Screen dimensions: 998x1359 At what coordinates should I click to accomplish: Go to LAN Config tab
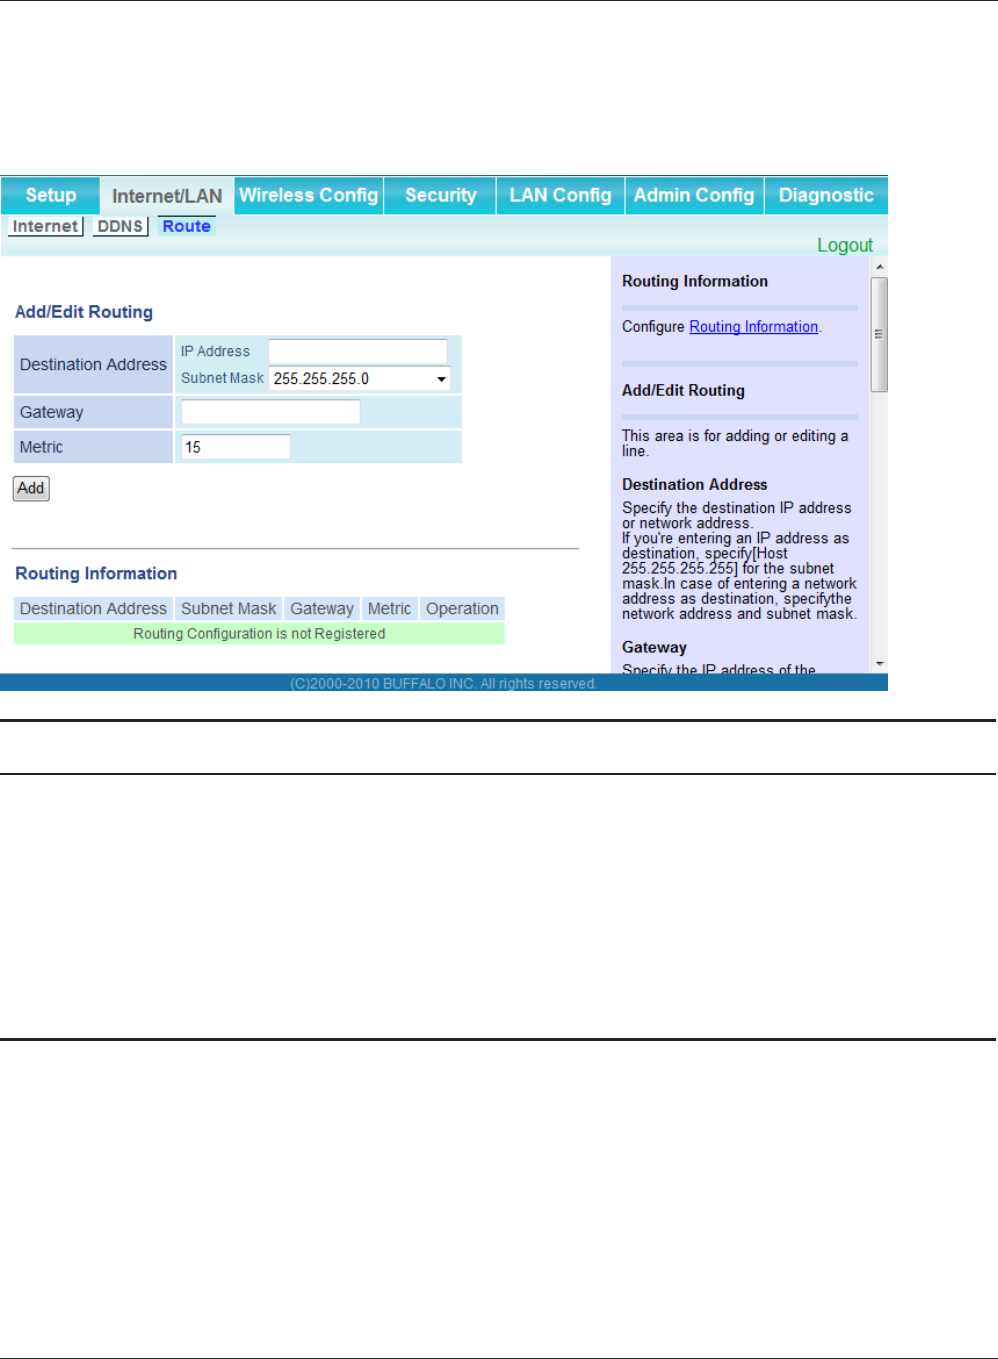click(560, 196)
